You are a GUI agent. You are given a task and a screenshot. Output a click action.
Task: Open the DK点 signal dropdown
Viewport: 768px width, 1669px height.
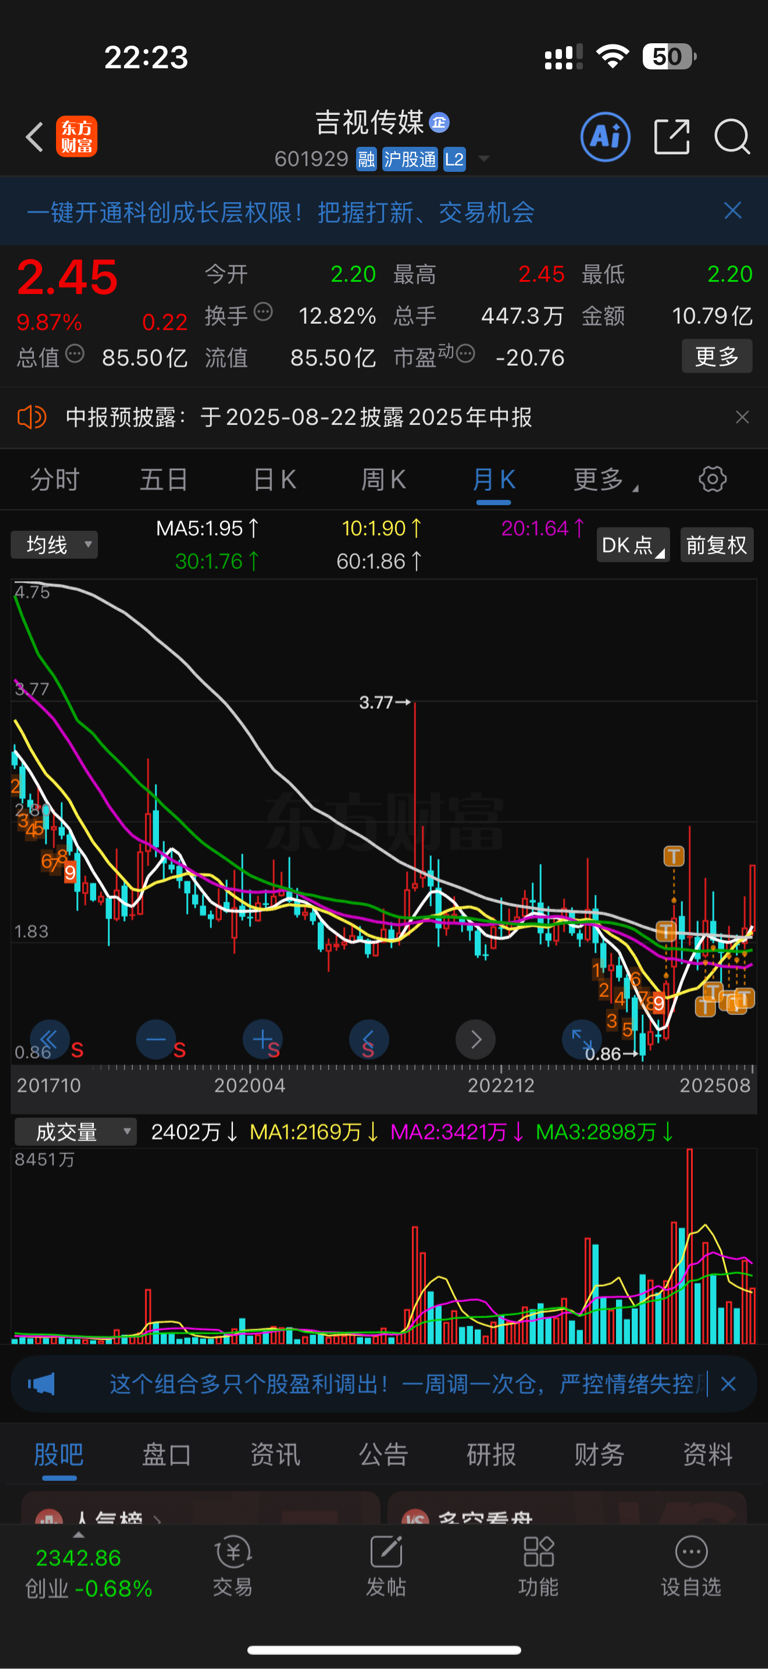pyautogui.click(x=633, y=545)
